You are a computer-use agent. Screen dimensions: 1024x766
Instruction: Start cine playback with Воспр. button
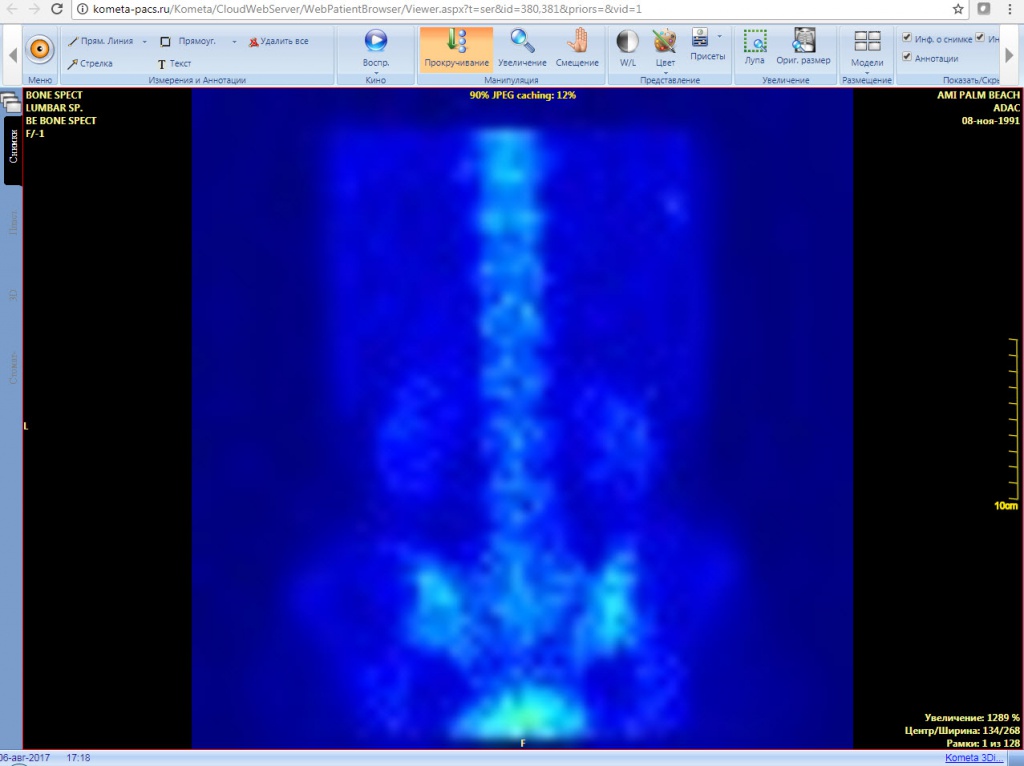click(376, 47)
